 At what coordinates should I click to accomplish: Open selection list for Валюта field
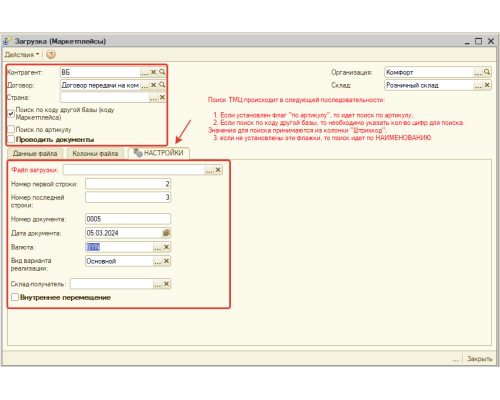pos(158,247)
